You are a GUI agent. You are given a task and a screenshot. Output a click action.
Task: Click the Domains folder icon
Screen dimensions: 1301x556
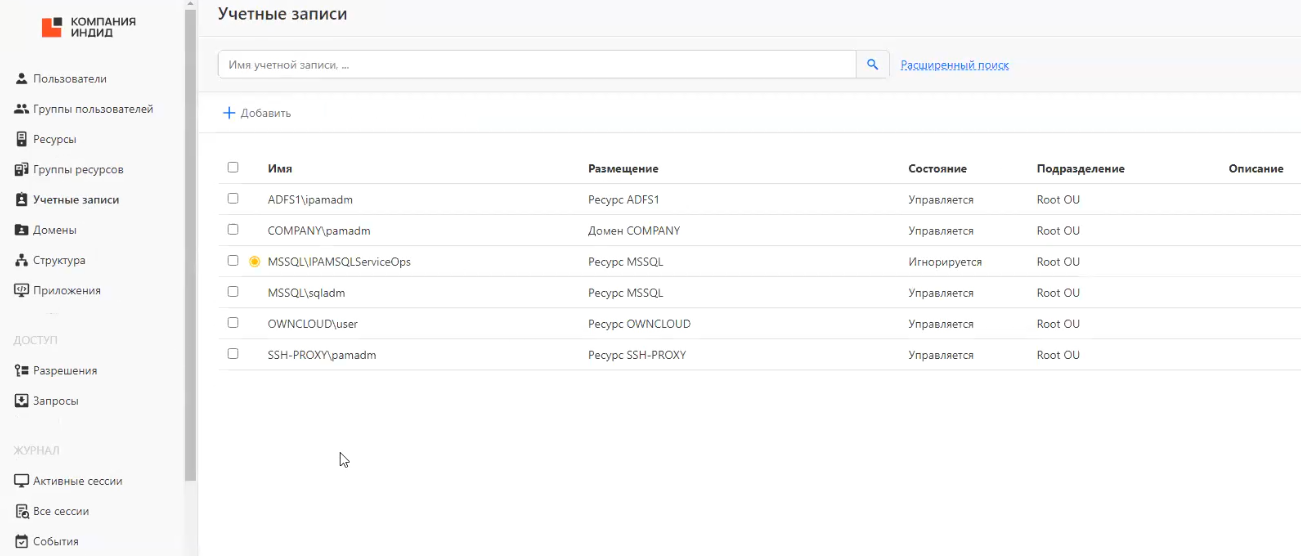[21, 230]
